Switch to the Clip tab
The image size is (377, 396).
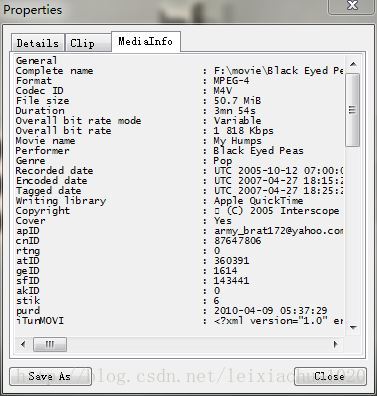(x=88, y=43)
